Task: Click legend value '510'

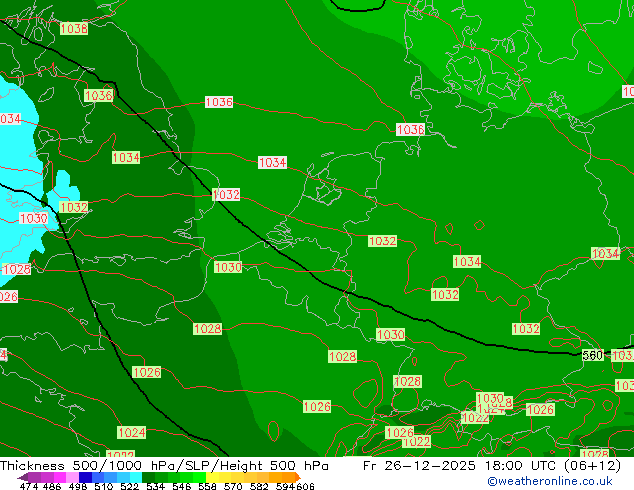Action: click(x=104, y=486)
